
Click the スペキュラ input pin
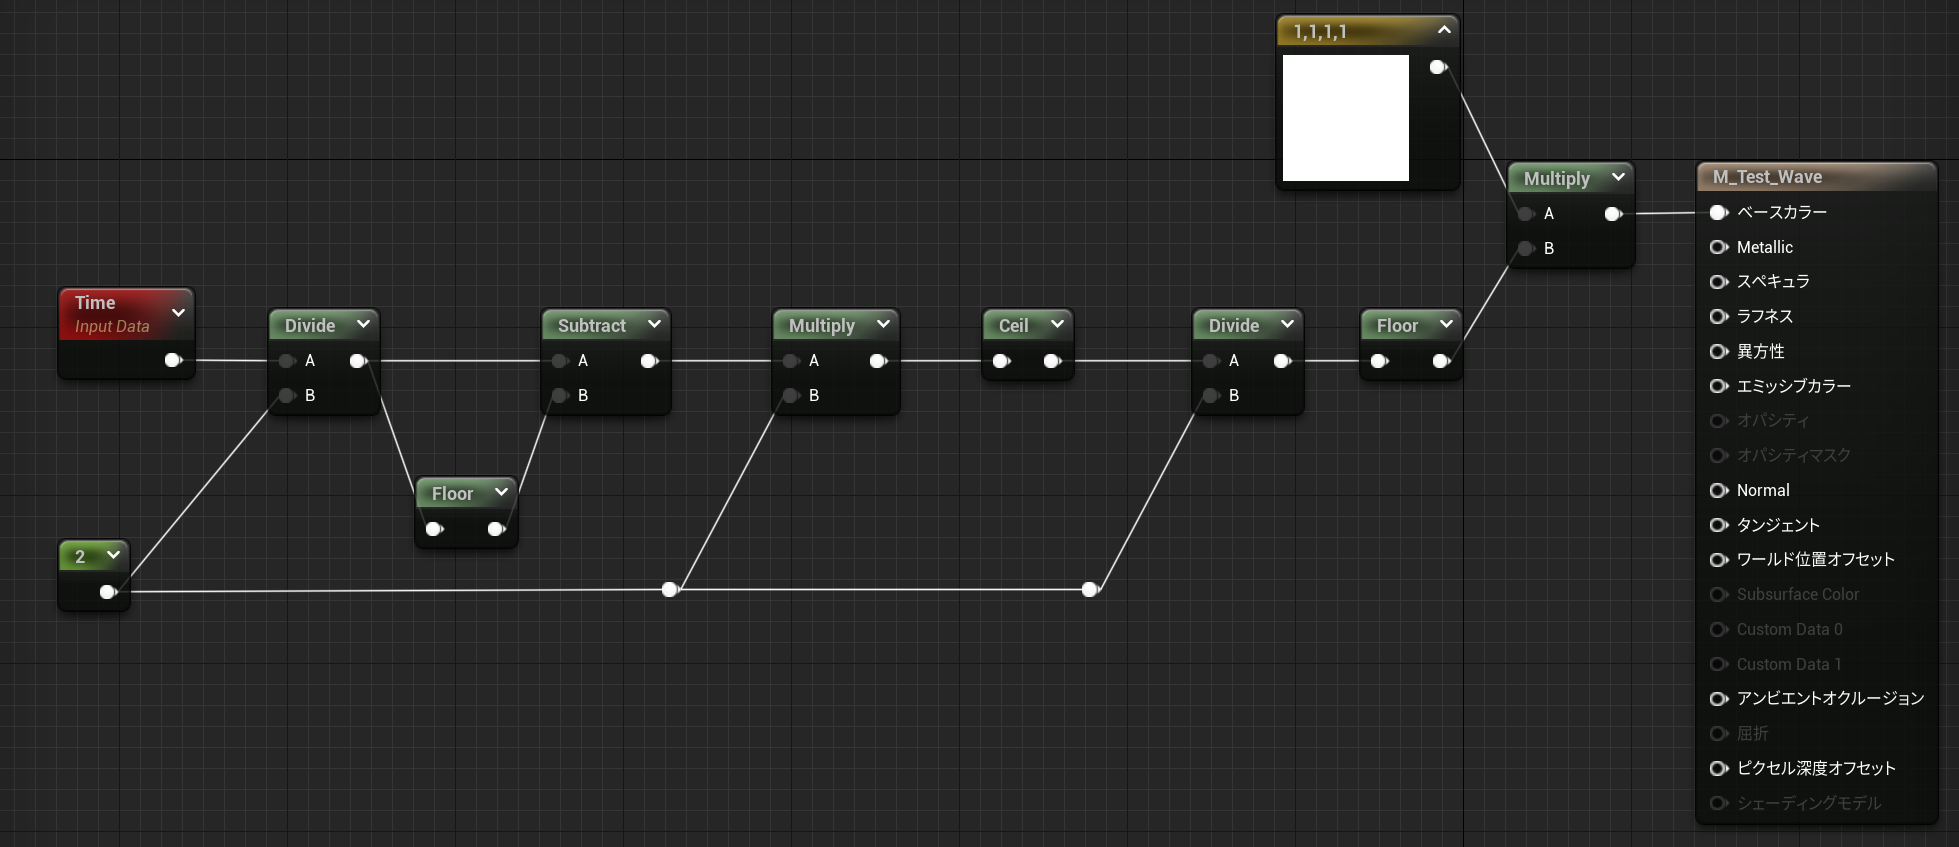coord(1719,282)
